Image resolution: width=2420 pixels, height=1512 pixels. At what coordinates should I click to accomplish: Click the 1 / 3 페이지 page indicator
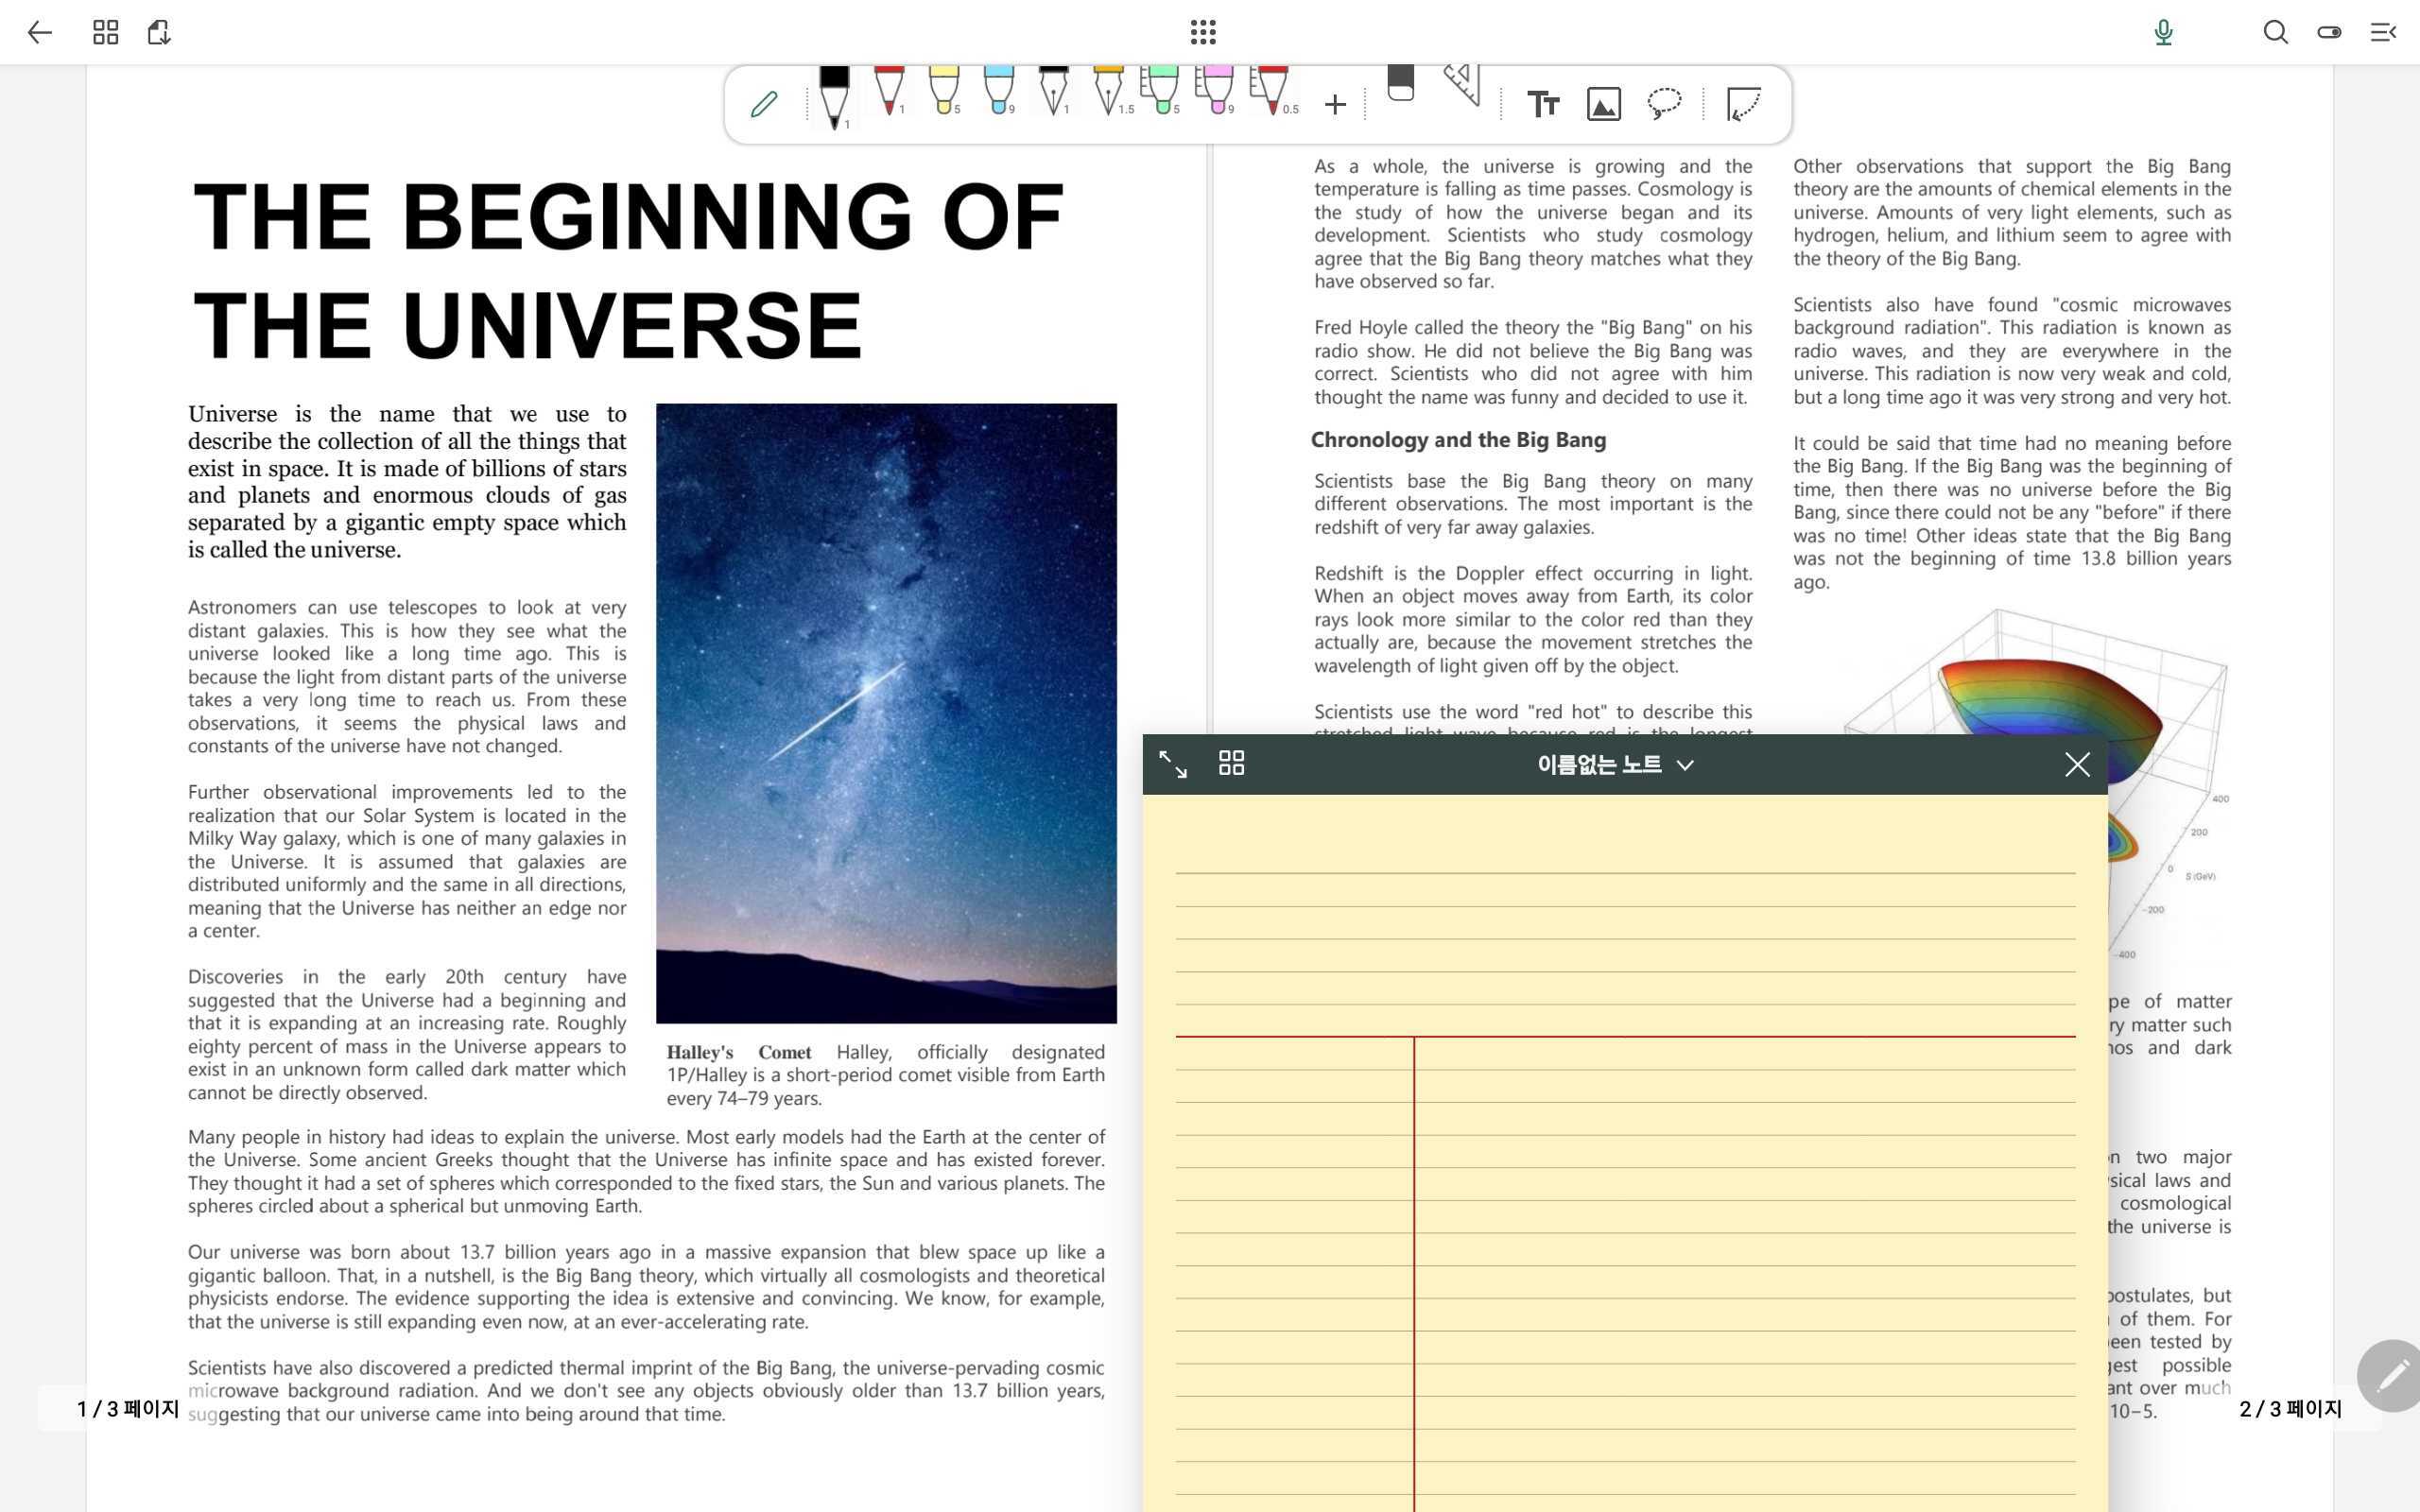tap(128, 1409)
